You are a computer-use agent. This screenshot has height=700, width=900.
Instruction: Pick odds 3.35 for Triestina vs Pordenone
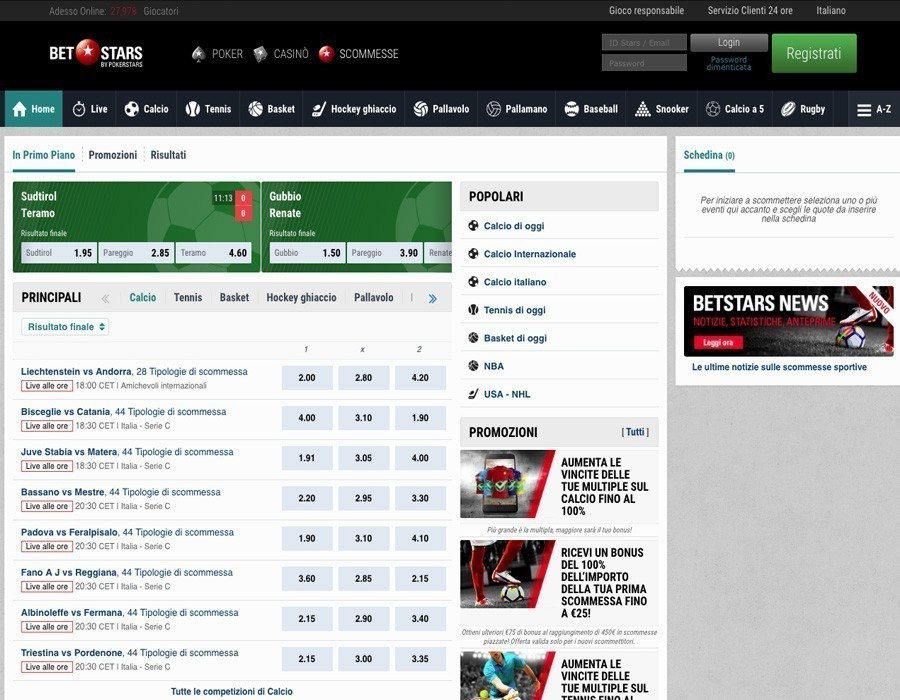tap(420, 659)
